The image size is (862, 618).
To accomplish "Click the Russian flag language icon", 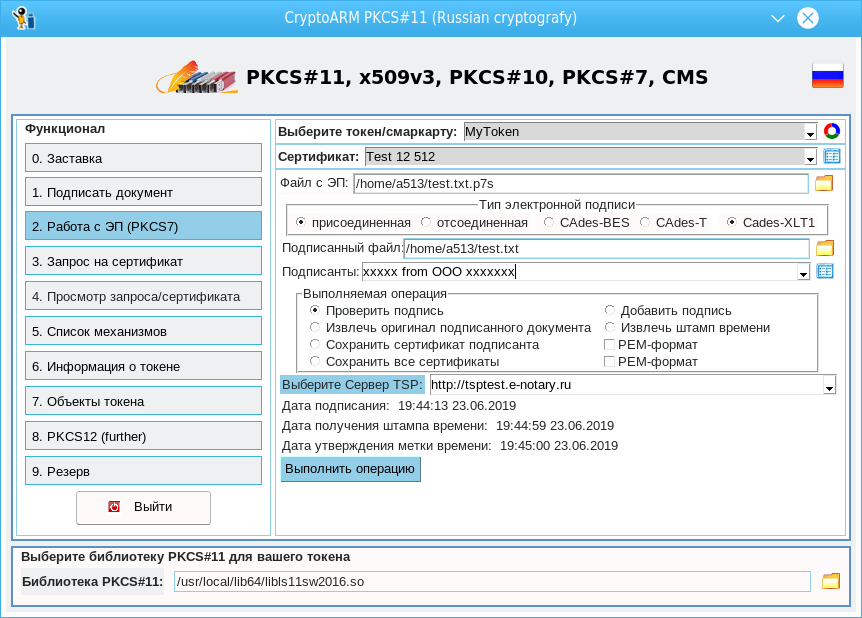I will (827, 75).
